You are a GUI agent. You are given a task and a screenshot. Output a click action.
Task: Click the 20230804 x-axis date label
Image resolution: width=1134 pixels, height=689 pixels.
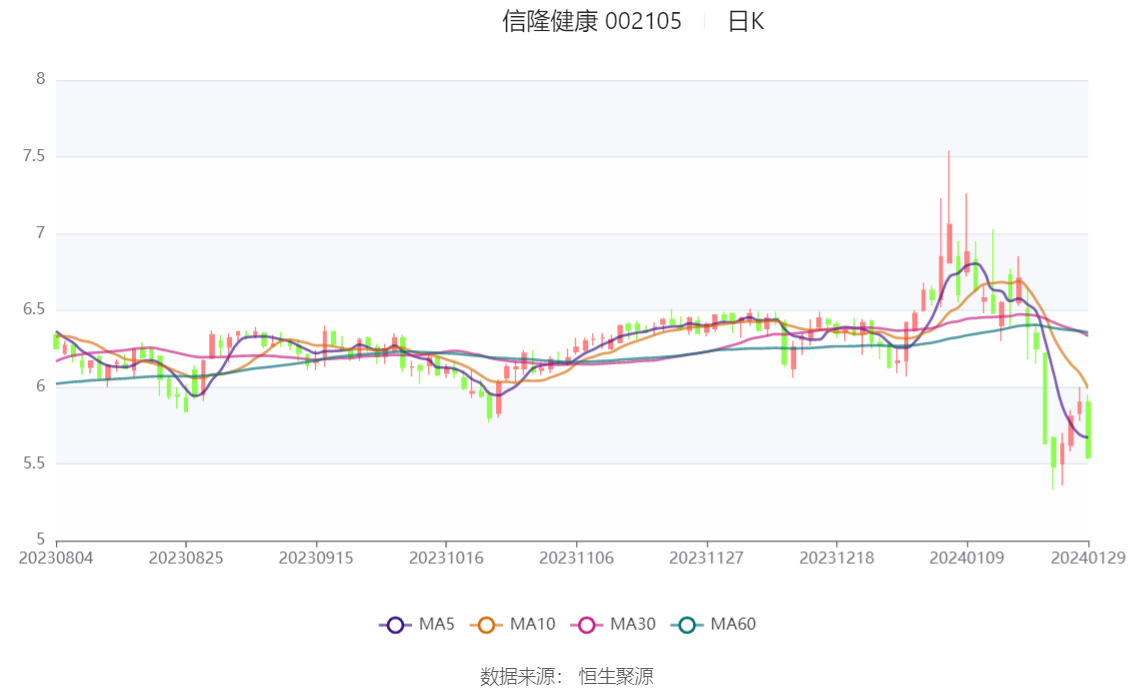point(56,558)
